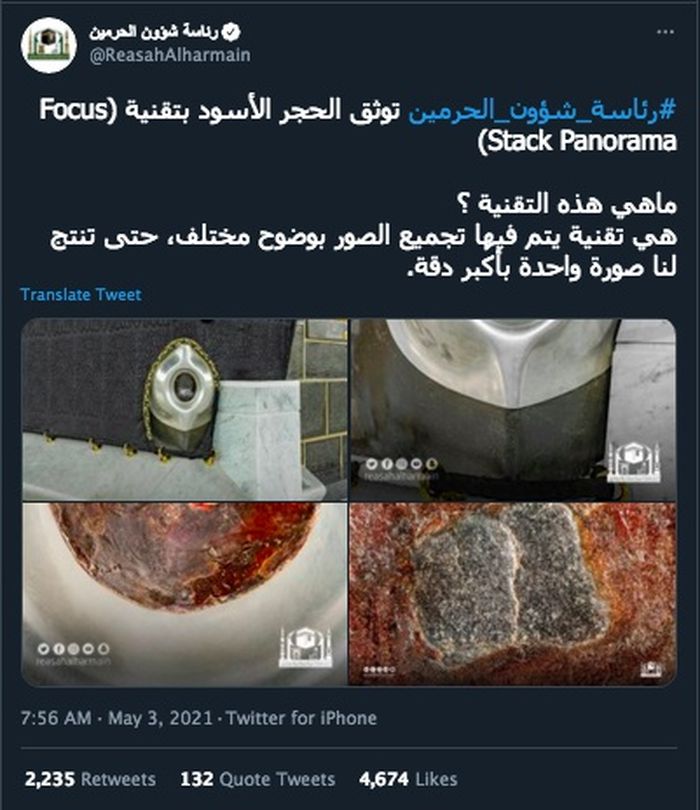The image size is (700, 810).
Task: Open the bottom-right stone fragment macro photo
Action: [x=513, y=594]
